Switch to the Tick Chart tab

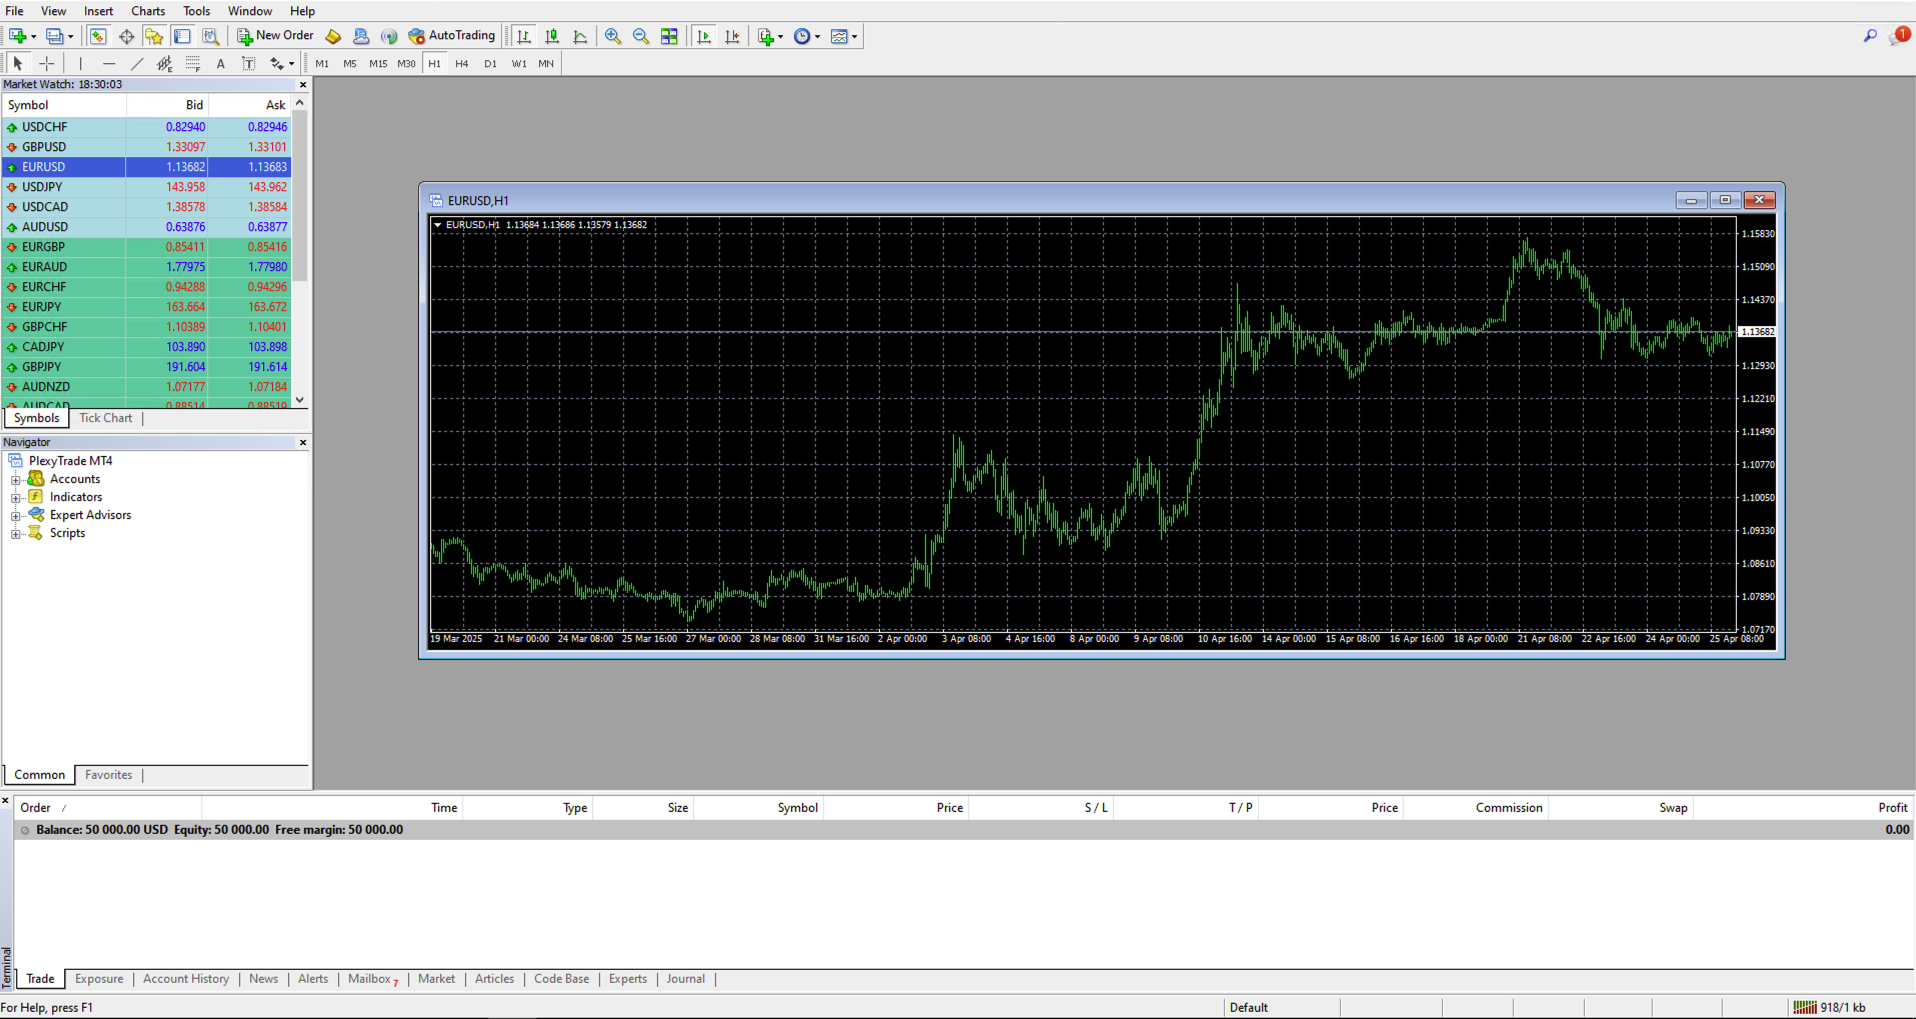105,418
